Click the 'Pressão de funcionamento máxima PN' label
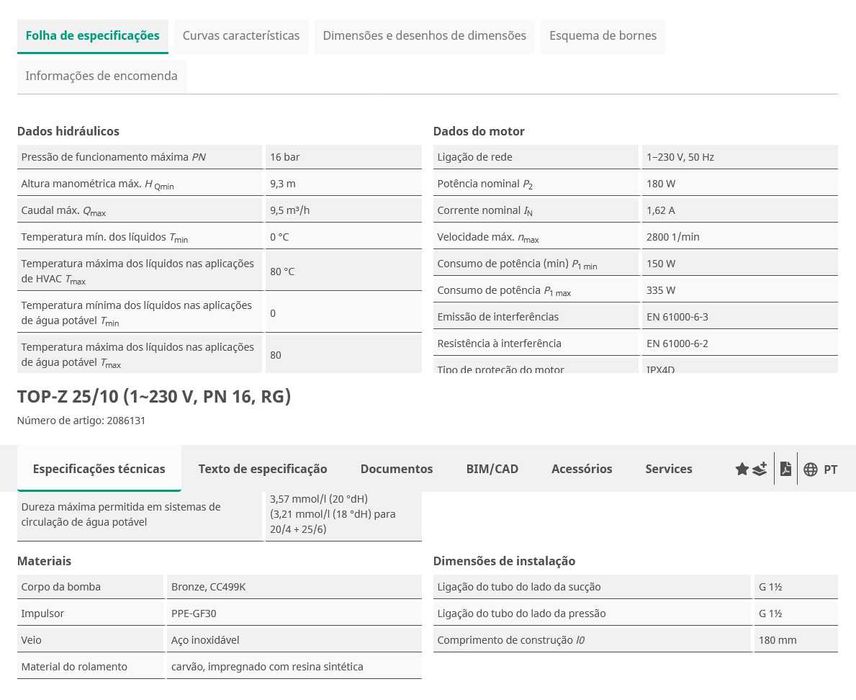856x700 pixels. (114, 157)
